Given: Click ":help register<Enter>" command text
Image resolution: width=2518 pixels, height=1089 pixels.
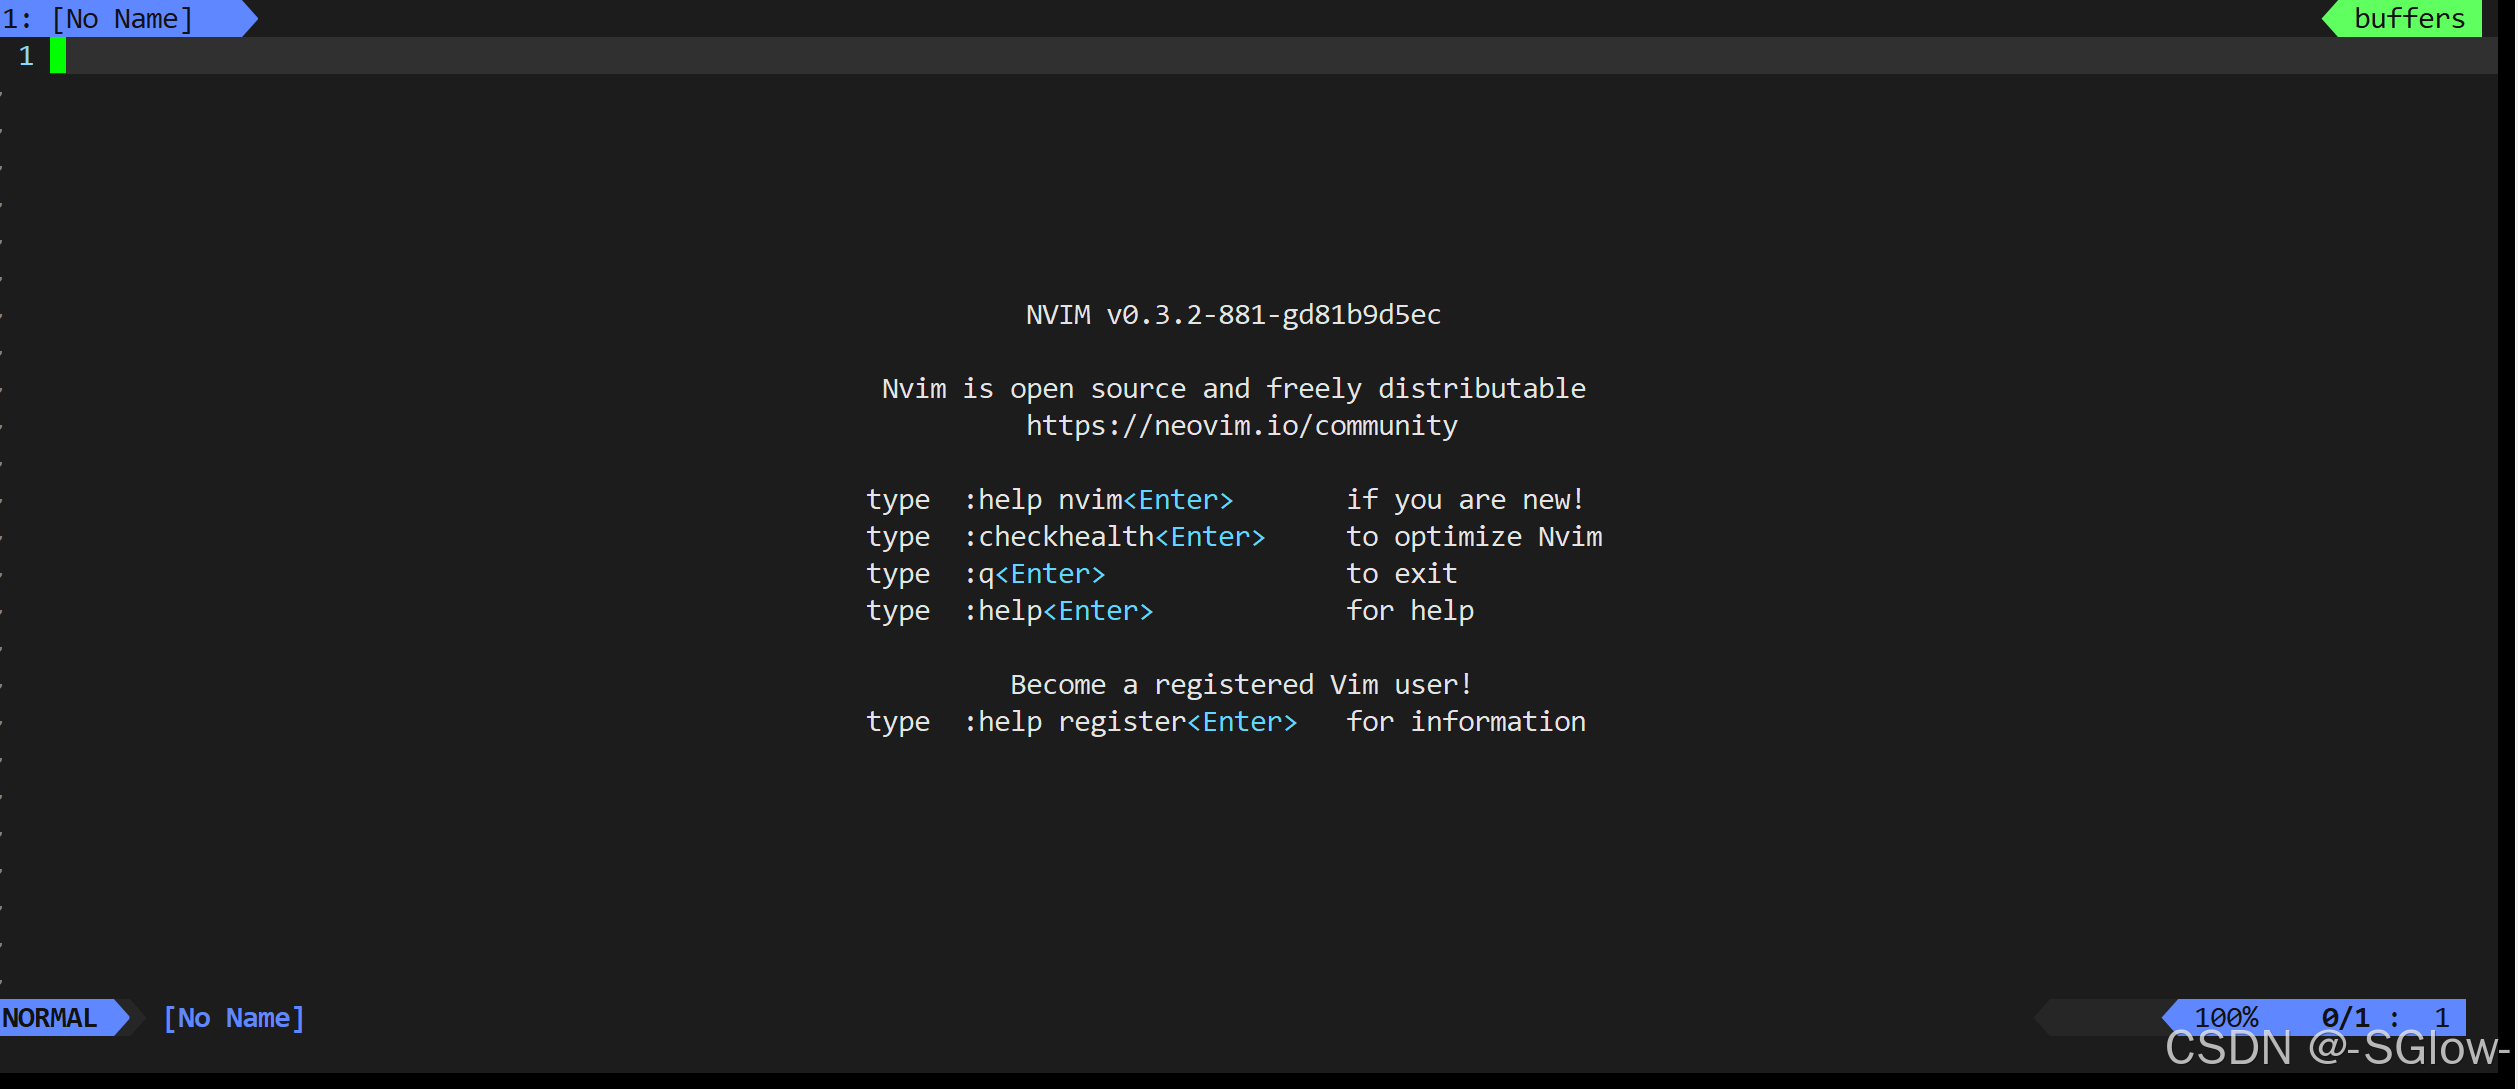Looking at the screenshot, I should (x=1129, y=722).
